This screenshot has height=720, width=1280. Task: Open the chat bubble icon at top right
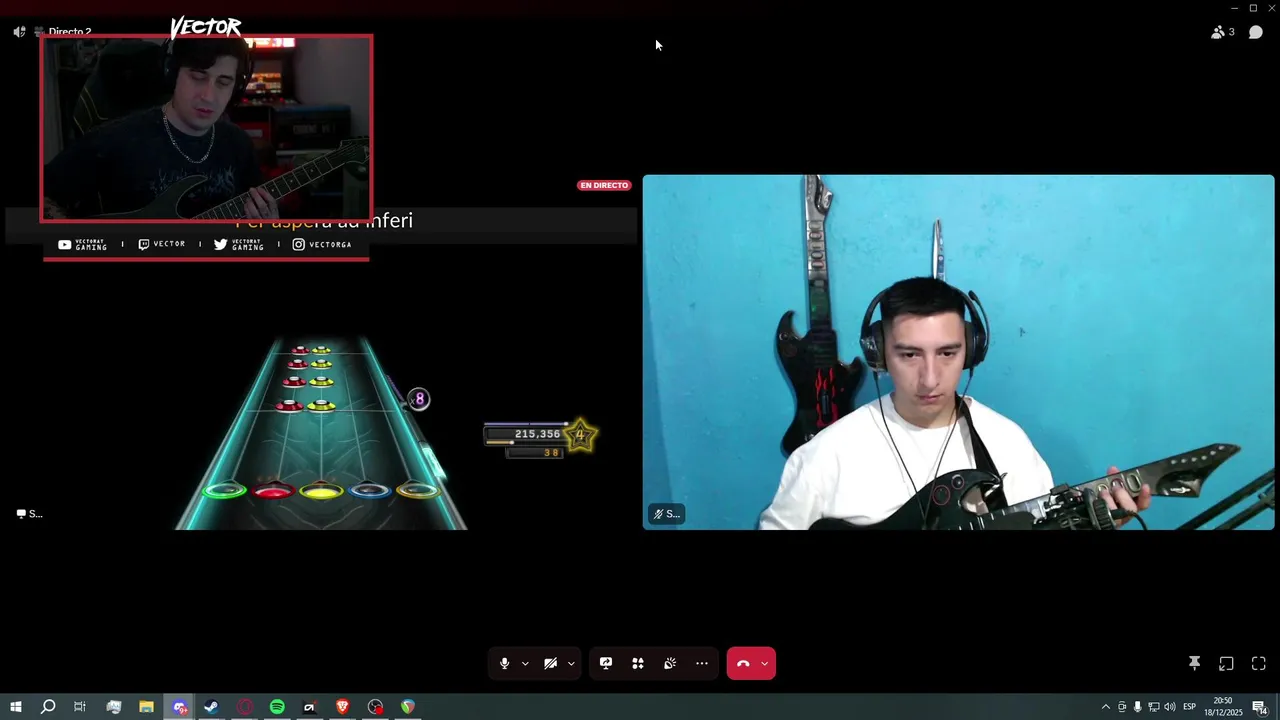(x=1256, y=32)
